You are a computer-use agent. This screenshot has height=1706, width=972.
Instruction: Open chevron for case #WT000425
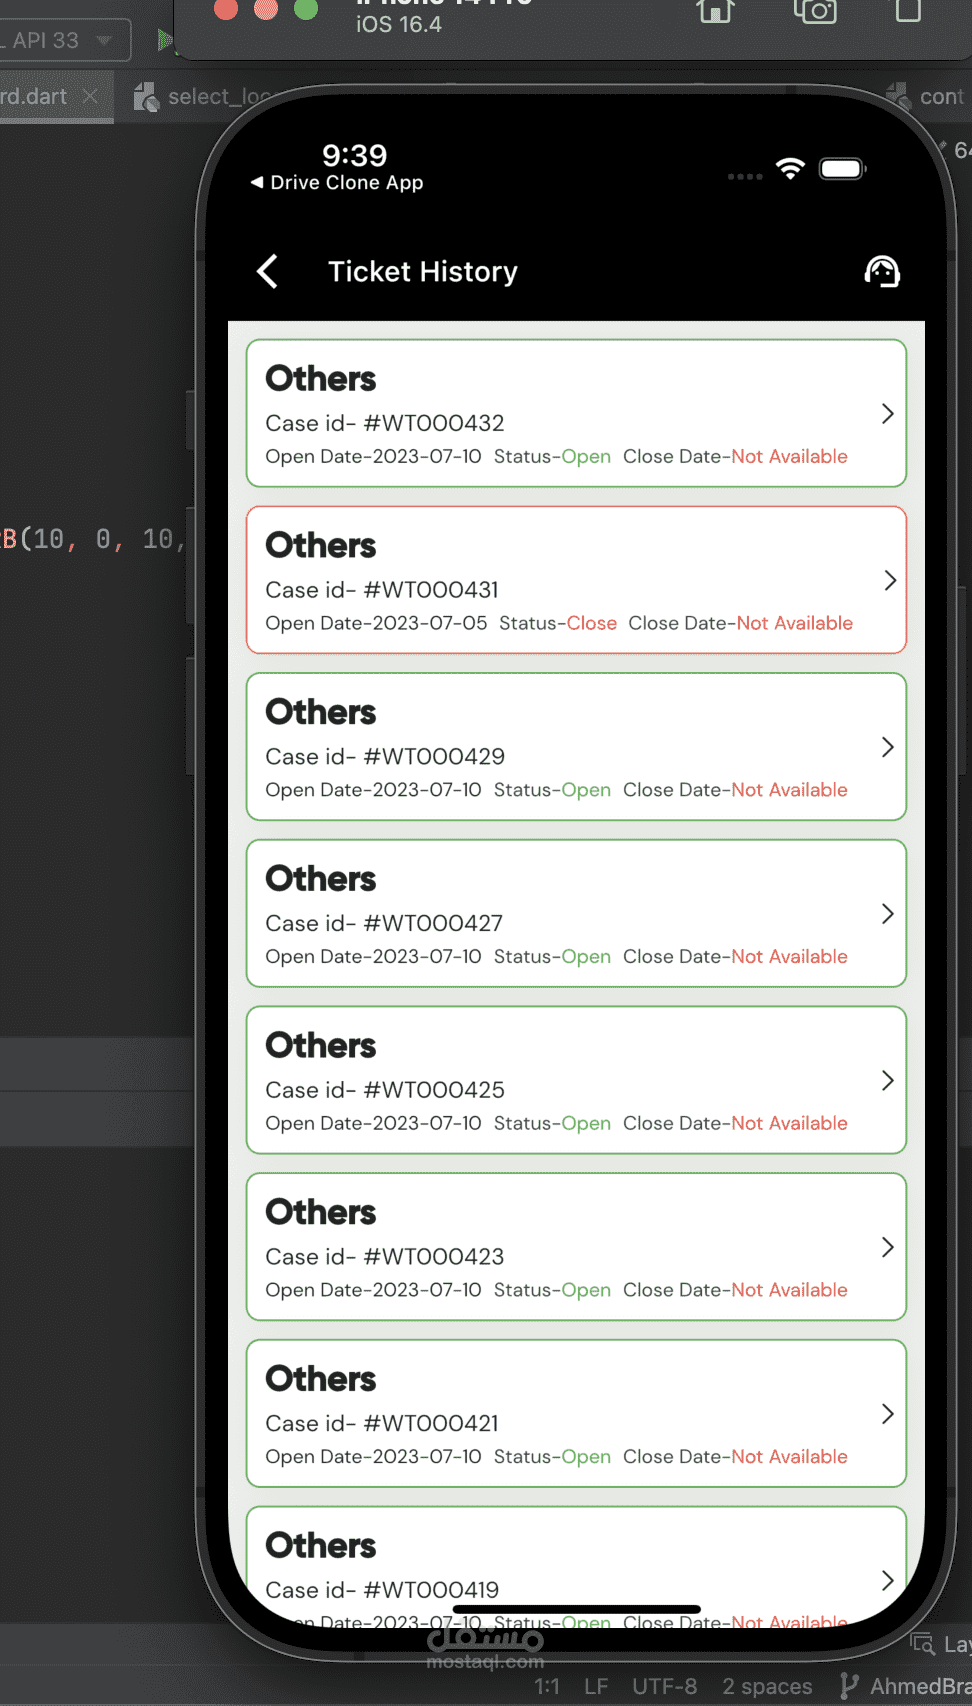[x=887, y=1081]
